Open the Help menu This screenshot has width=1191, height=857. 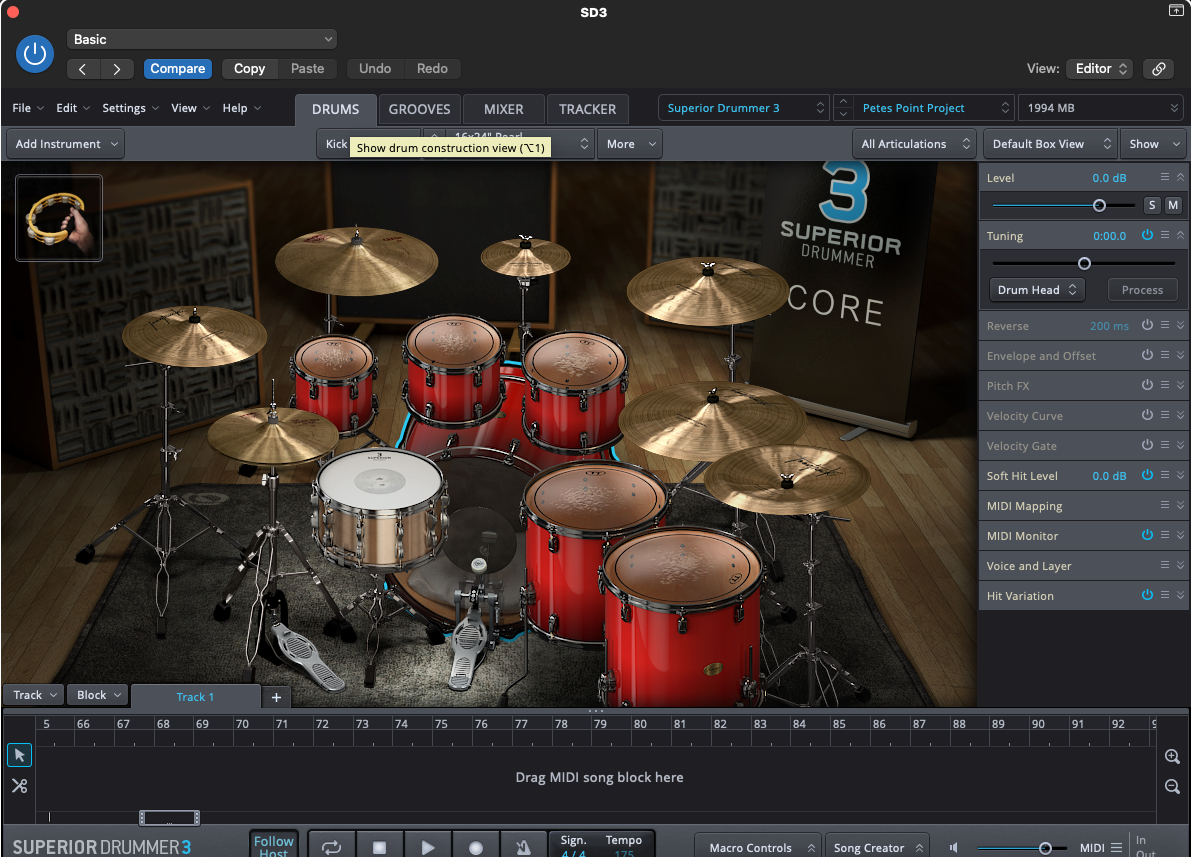click(242, 108)
